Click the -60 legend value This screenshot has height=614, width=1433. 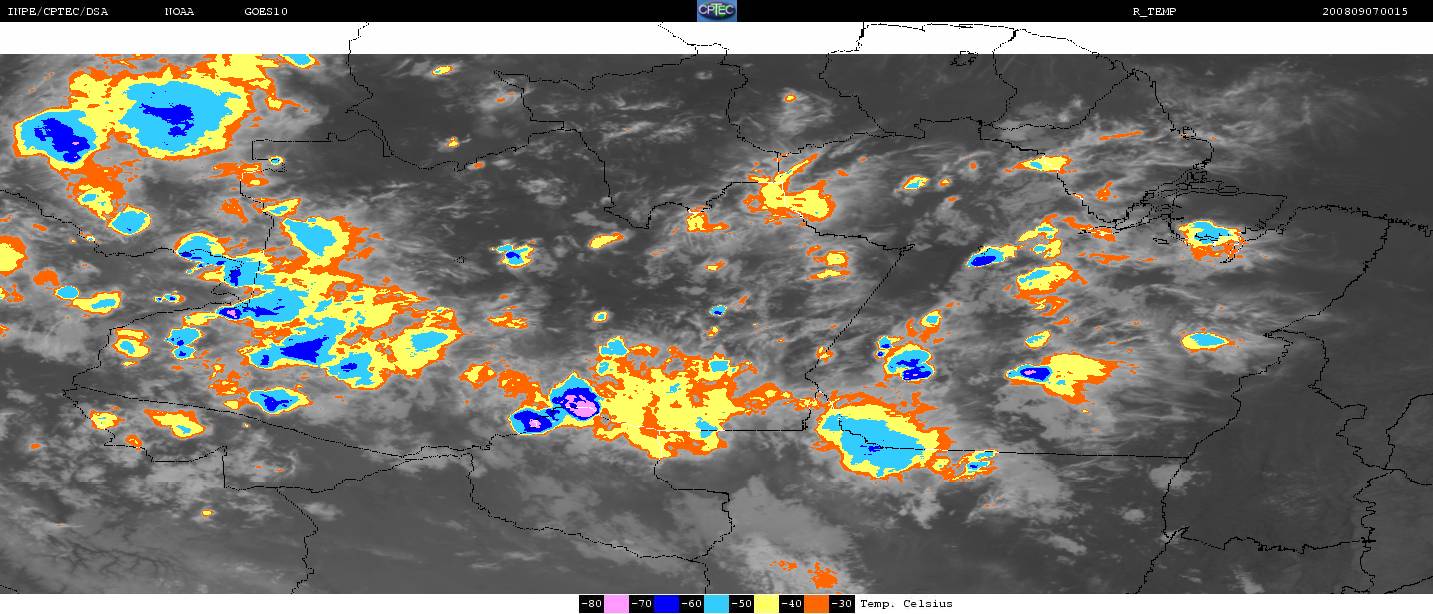pyautogui.click(x=691, y=604)
